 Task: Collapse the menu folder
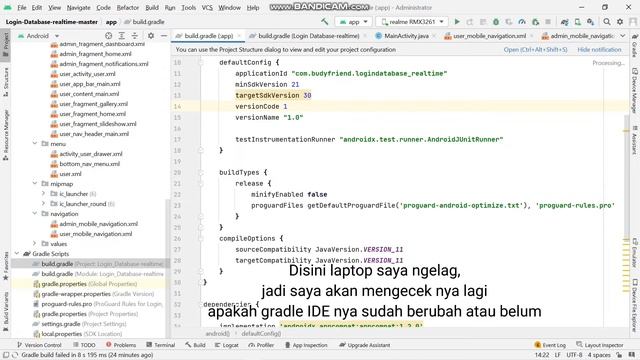tap(35, 144)
